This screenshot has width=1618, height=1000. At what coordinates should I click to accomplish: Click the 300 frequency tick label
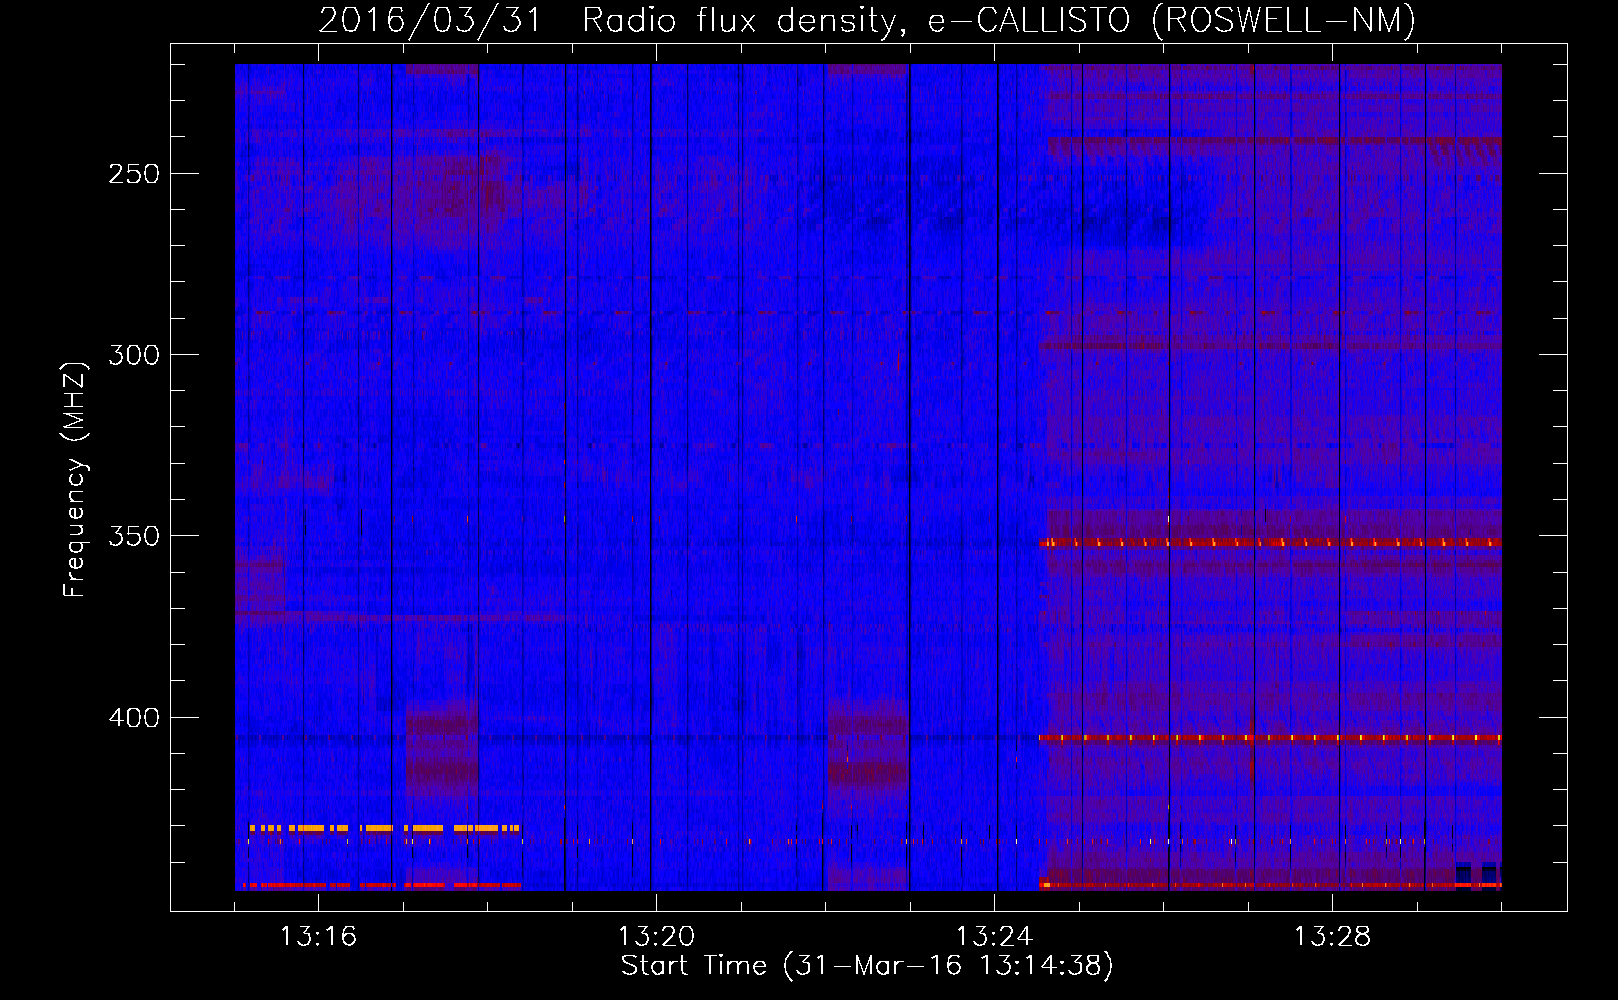pyautogui.click(x=134, y=355)
